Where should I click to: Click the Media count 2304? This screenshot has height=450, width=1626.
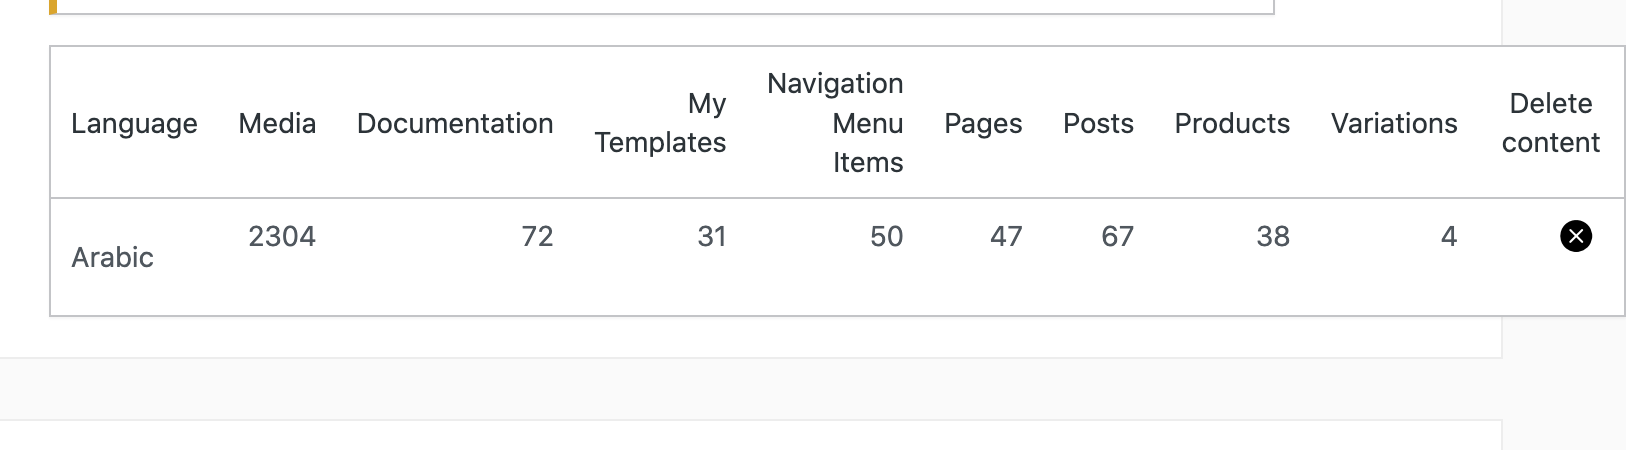(x=282, y=236)
